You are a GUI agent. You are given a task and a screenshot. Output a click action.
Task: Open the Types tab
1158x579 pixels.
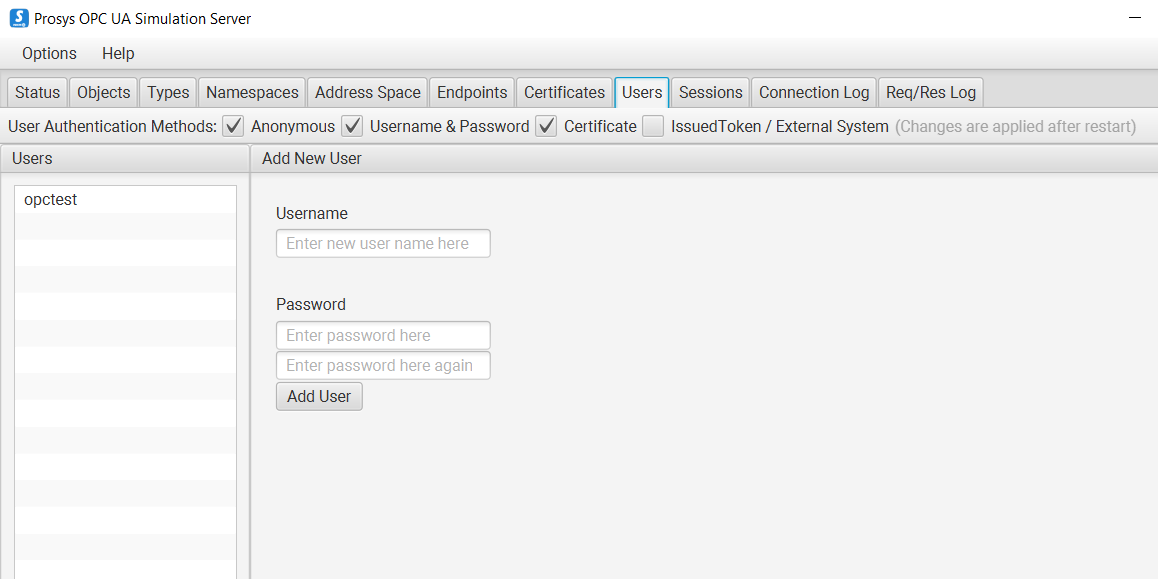[168, 92]
